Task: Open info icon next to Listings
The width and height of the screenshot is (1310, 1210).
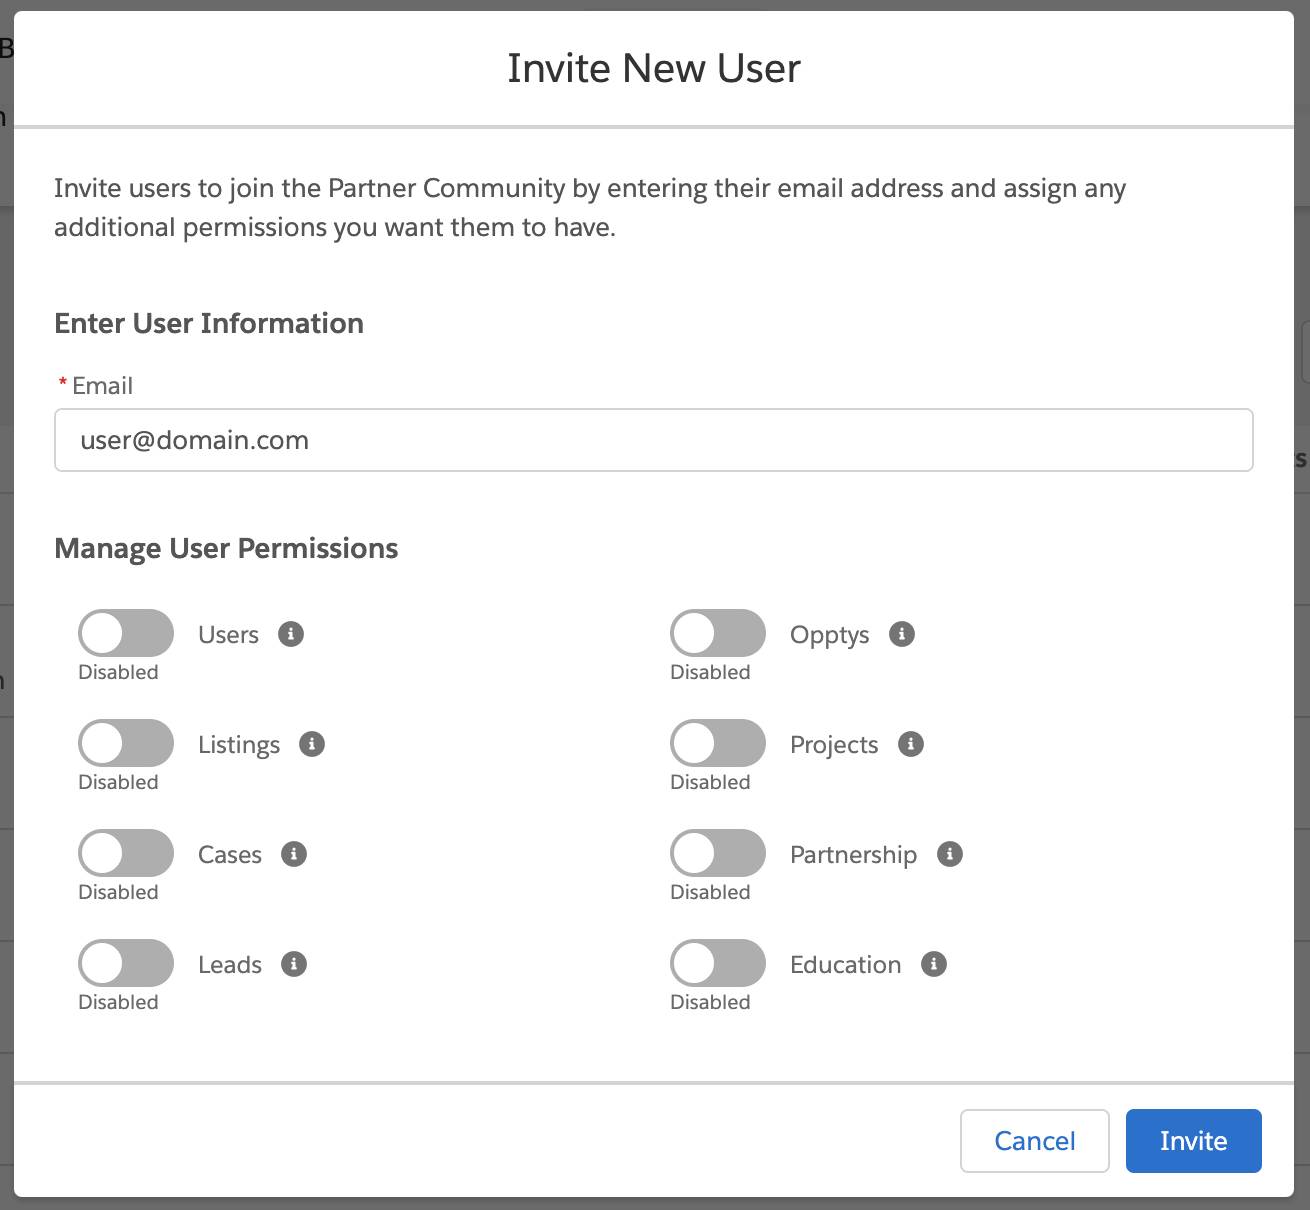Action: 312,744
